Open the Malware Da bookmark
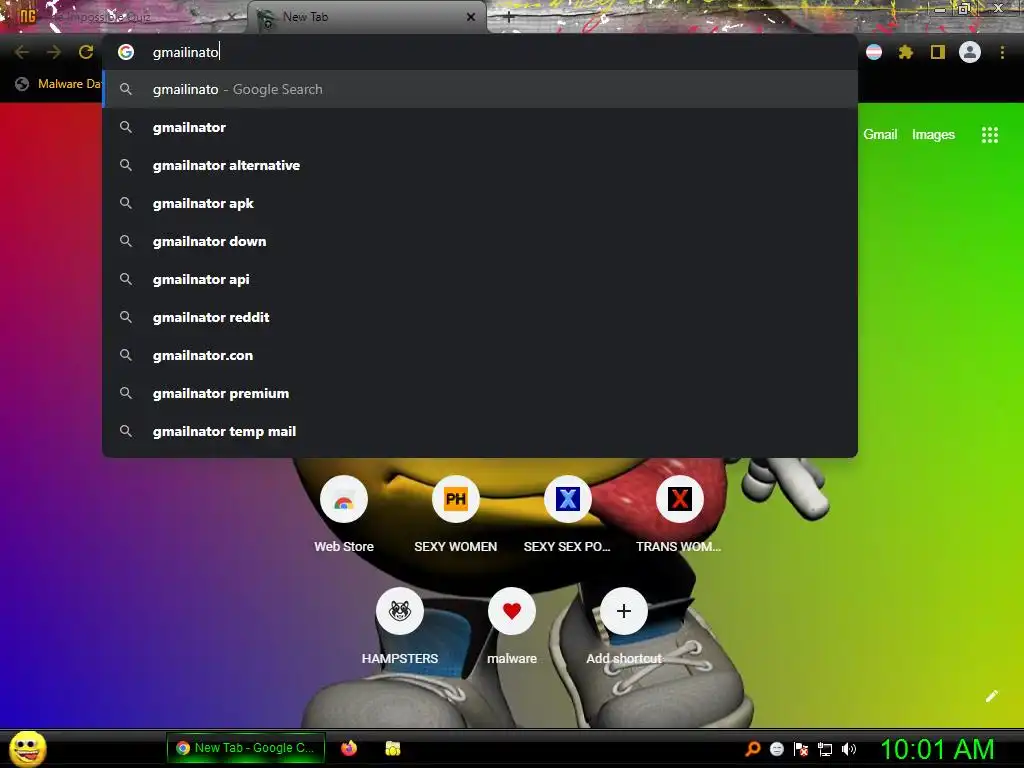This screenshot has width=1024, height=768. [x=59, y=84]
